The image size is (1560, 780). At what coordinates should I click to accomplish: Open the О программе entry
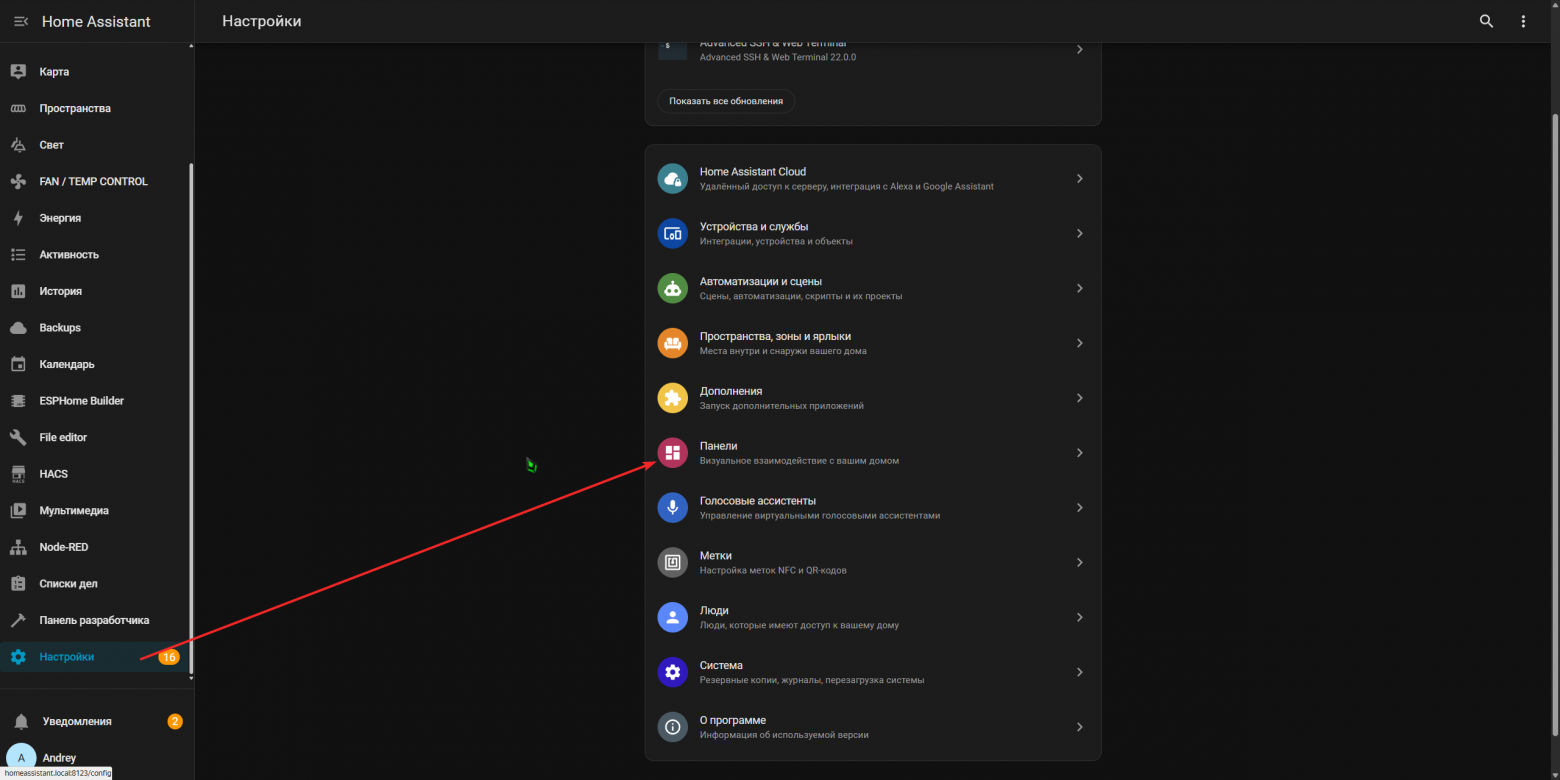click(873, 727)
